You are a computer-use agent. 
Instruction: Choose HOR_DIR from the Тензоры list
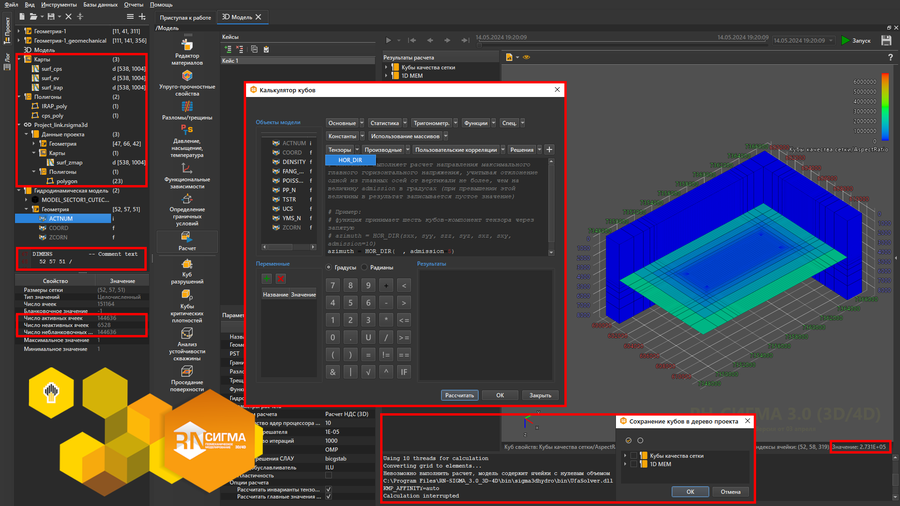click(350, 160)
